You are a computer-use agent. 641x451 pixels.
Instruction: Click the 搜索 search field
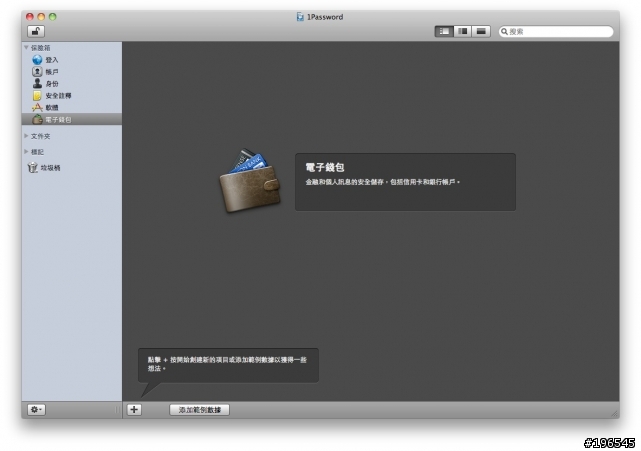tap(556, 31)
